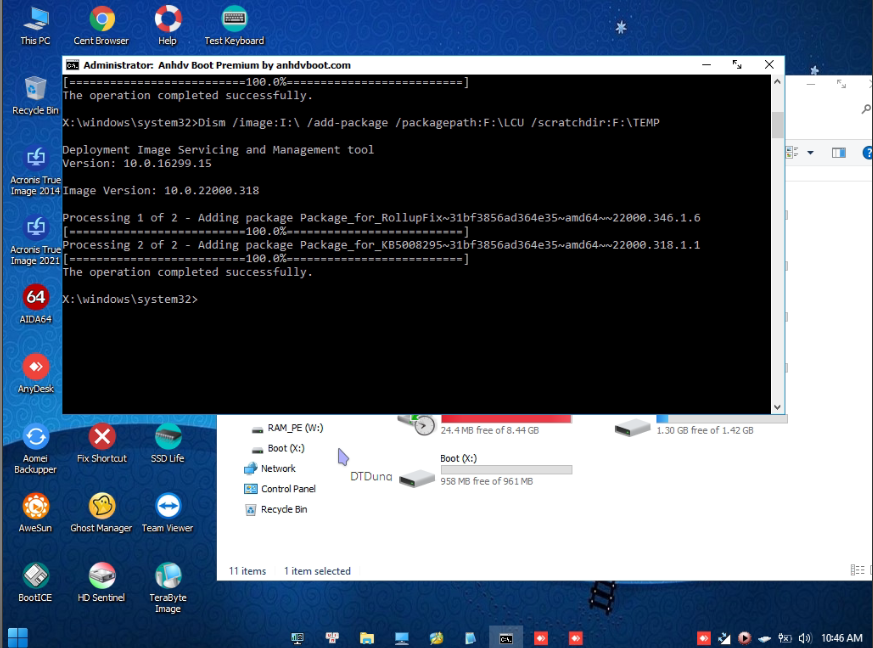The width and height of the screenshot is (873, 648).
Task: Toggle the Explorer preview pane button
Action: click(838, 153)
